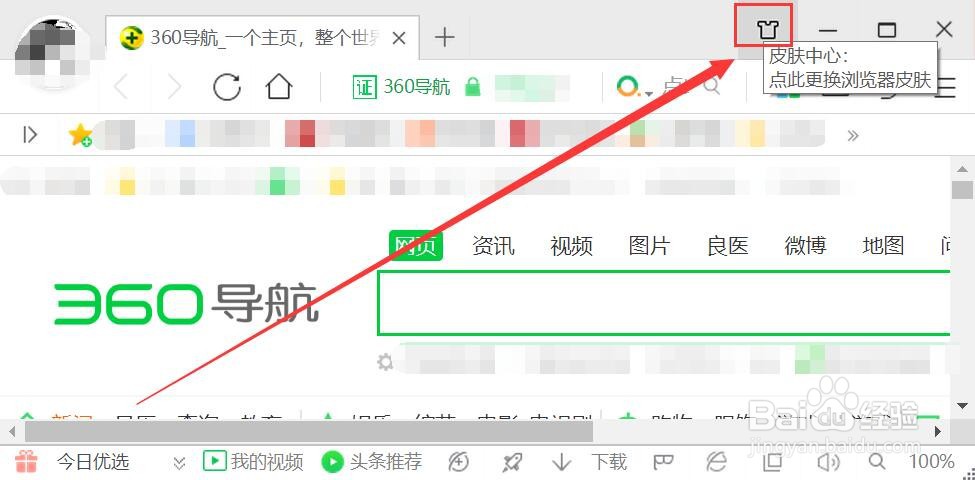
Task: Click the vertical scrollbar up arrow
Action: (962, 168)
